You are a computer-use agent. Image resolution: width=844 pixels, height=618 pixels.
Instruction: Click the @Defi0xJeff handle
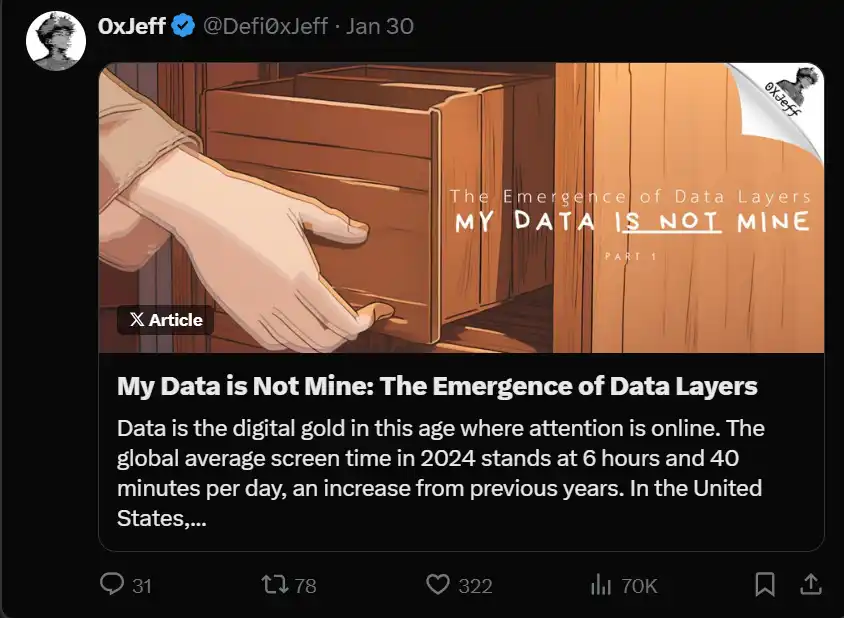pos(266,27)
